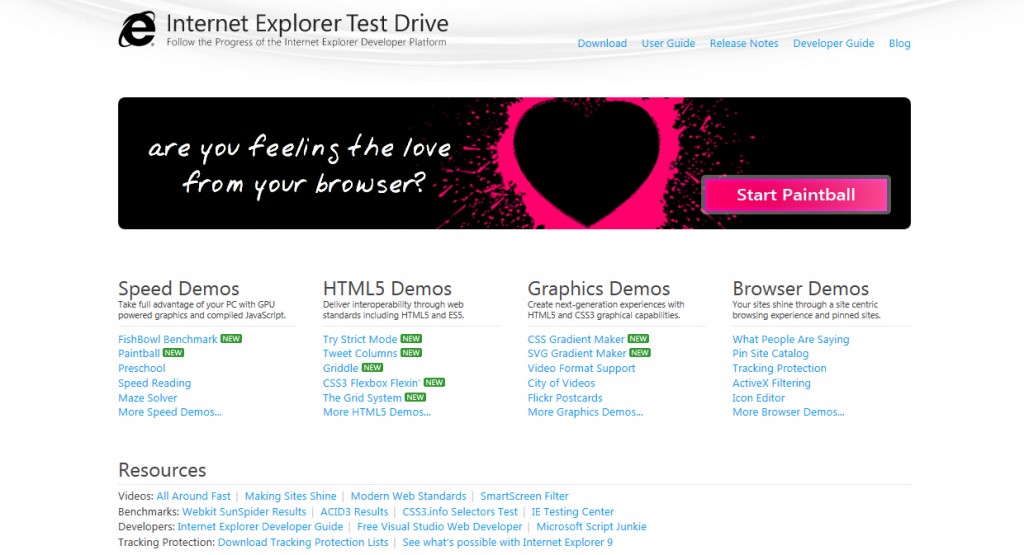The image size is (1024, 555).
Task: Click the Resources section heading
Action: tap(162, 470)
